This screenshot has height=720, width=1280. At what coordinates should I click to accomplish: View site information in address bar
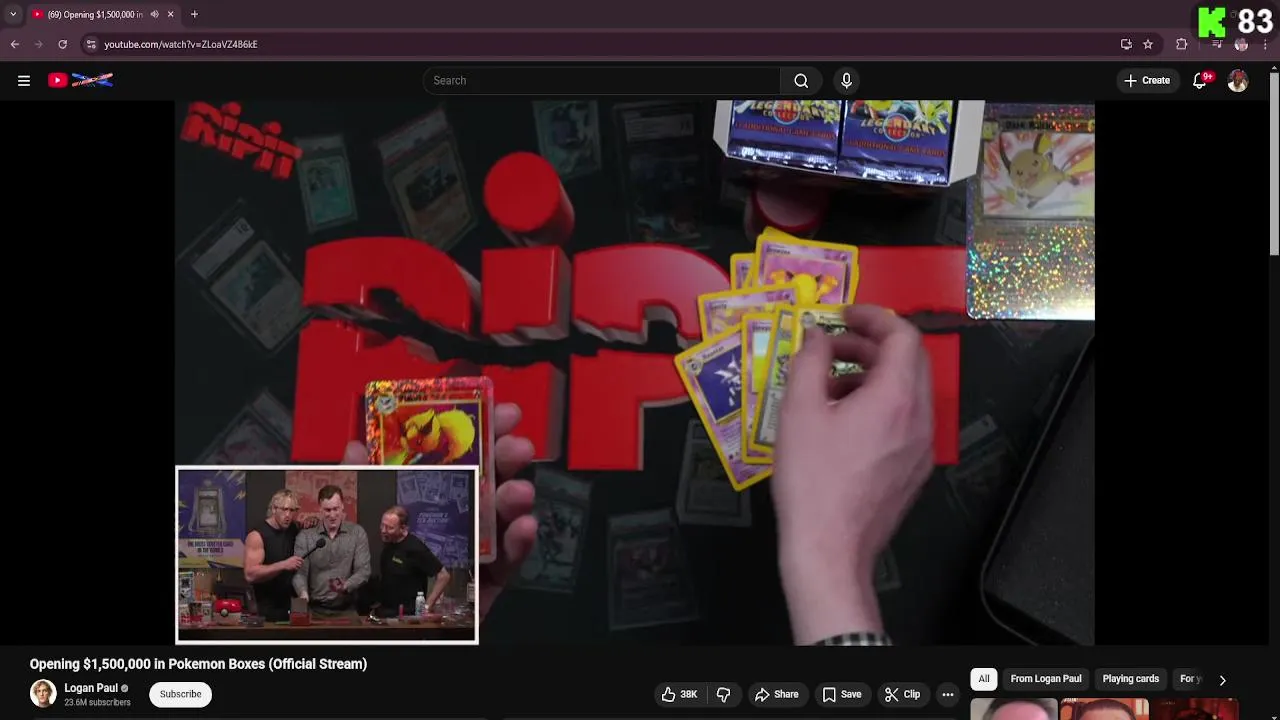(x=91, y=44)
